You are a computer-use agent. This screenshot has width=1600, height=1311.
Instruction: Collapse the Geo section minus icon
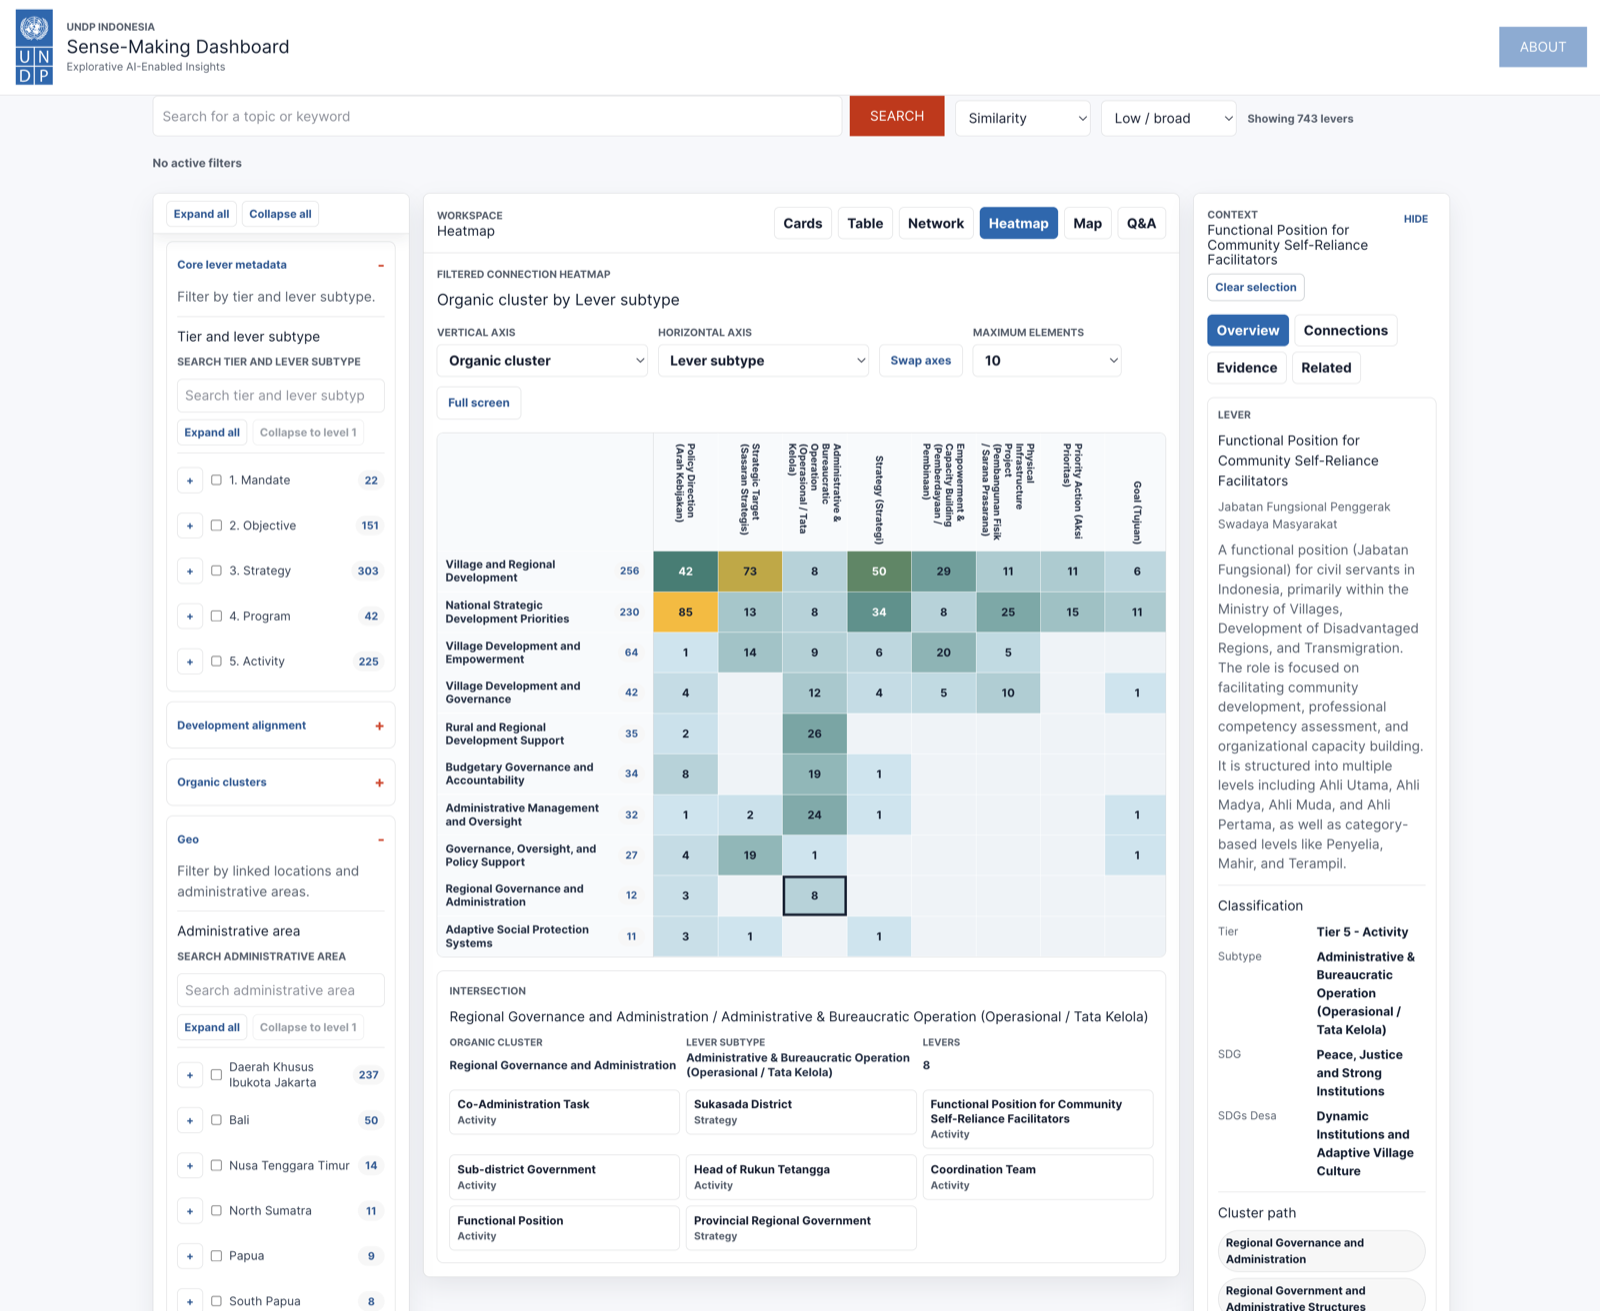coord(381,840)
